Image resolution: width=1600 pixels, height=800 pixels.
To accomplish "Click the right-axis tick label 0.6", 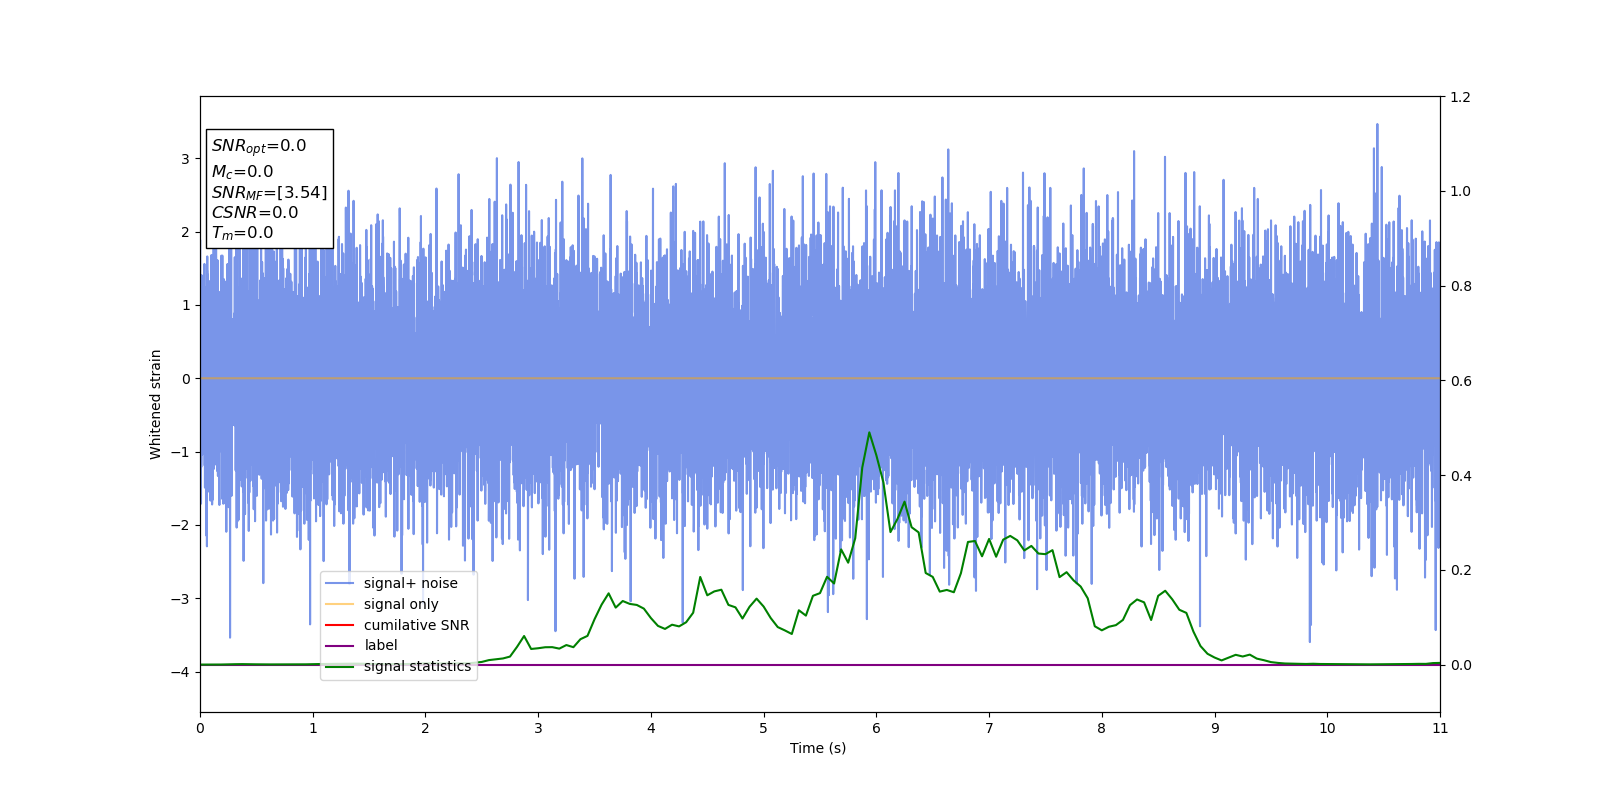I will coord(1460,381).
